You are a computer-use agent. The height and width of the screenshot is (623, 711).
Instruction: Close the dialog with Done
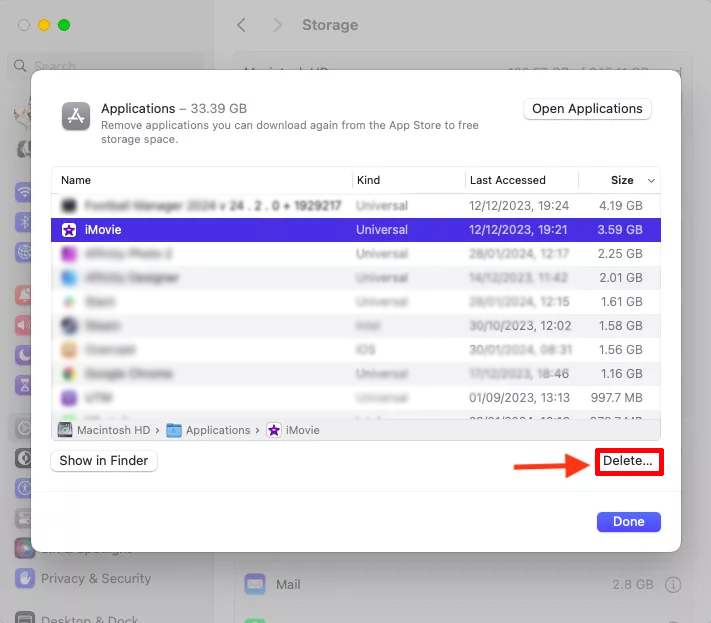pyautogui.click(x=628, y=521)
